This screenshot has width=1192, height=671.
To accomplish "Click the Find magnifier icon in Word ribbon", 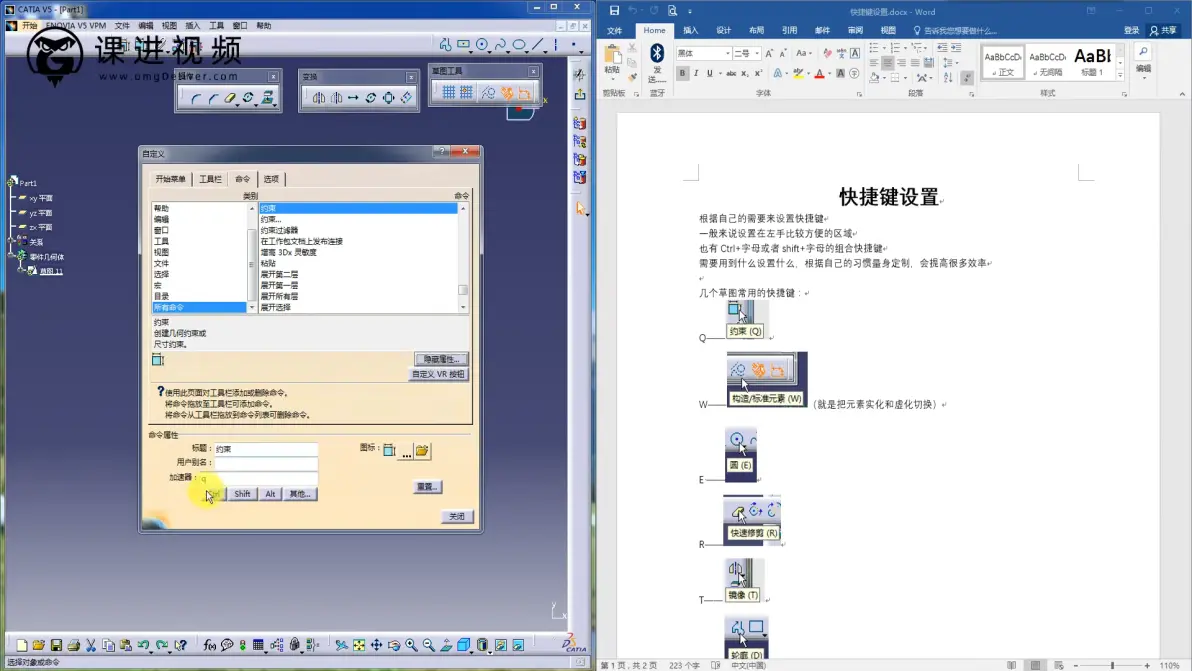I will point(1143,52).
